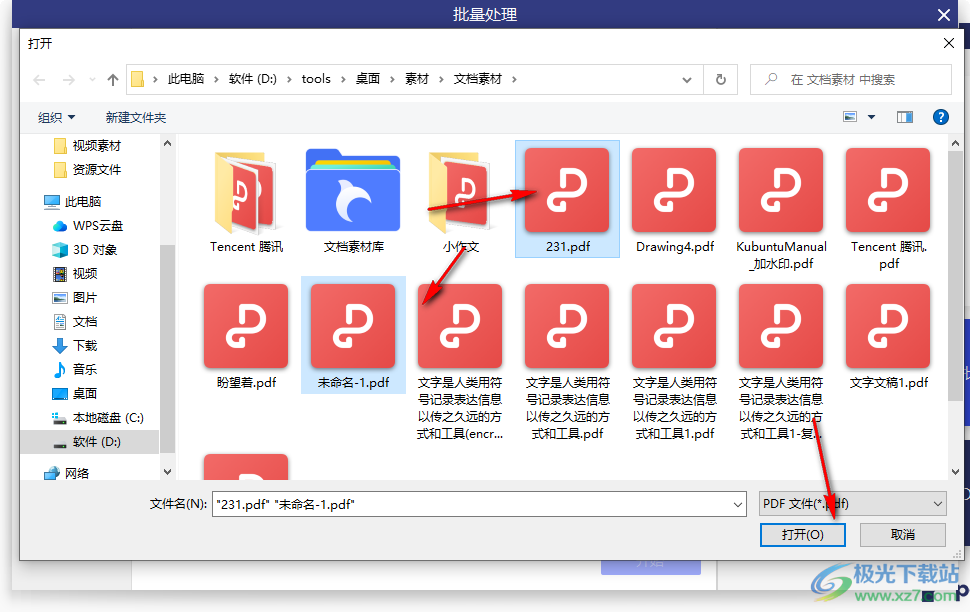Open the 文档素材库 folder icon

coord(353,191)
